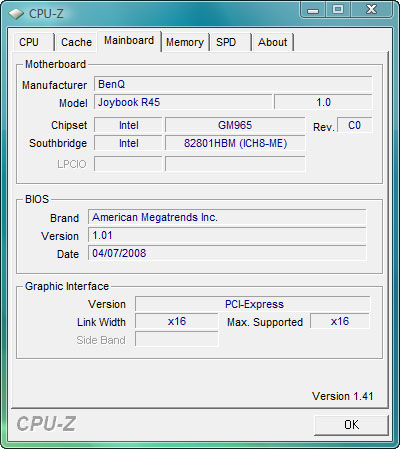Click the Manufacturer label
The image size is (400, 449).
[x=54, y=85]
